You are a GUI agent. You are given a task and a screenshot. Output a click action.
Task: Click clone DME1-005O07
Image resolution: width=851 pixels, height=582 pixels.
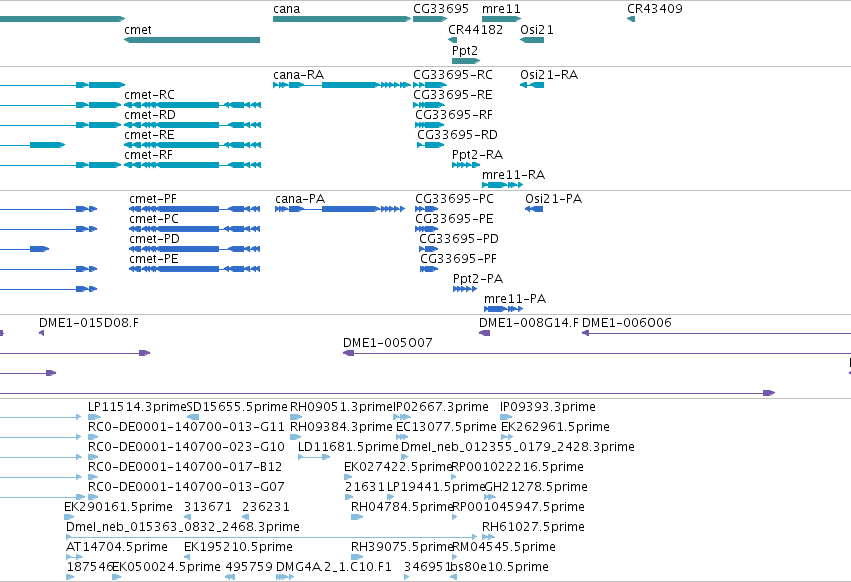388,343
